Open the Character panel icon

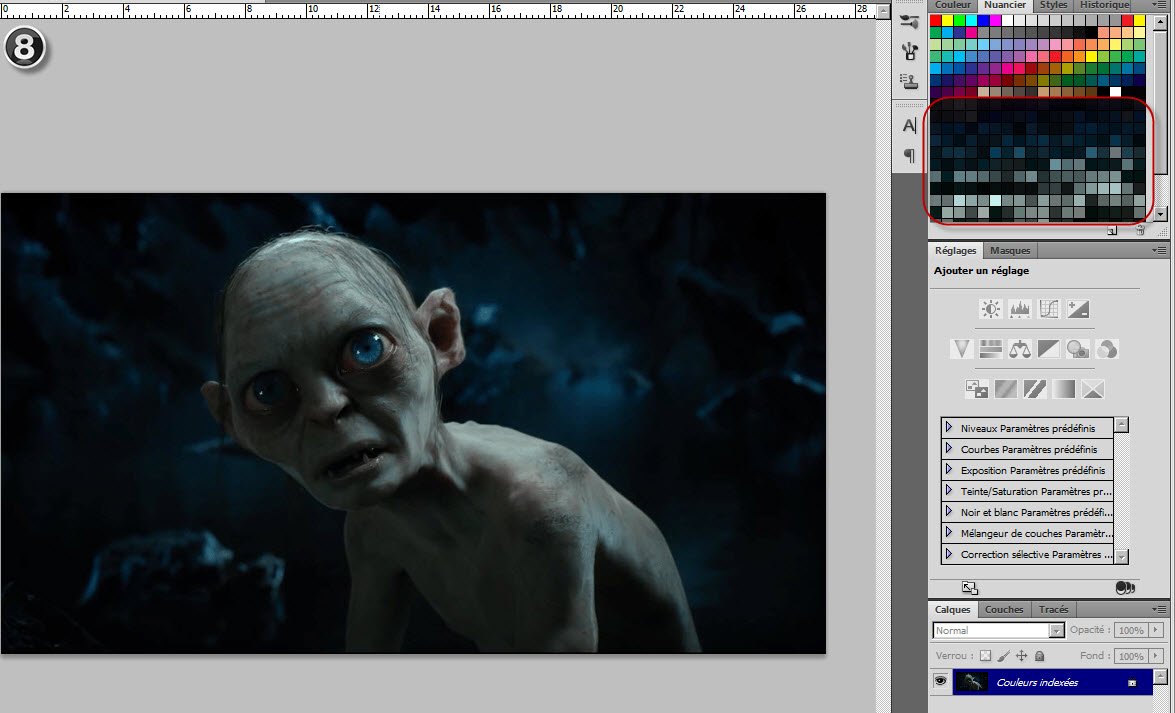click(x=909, y=126)
